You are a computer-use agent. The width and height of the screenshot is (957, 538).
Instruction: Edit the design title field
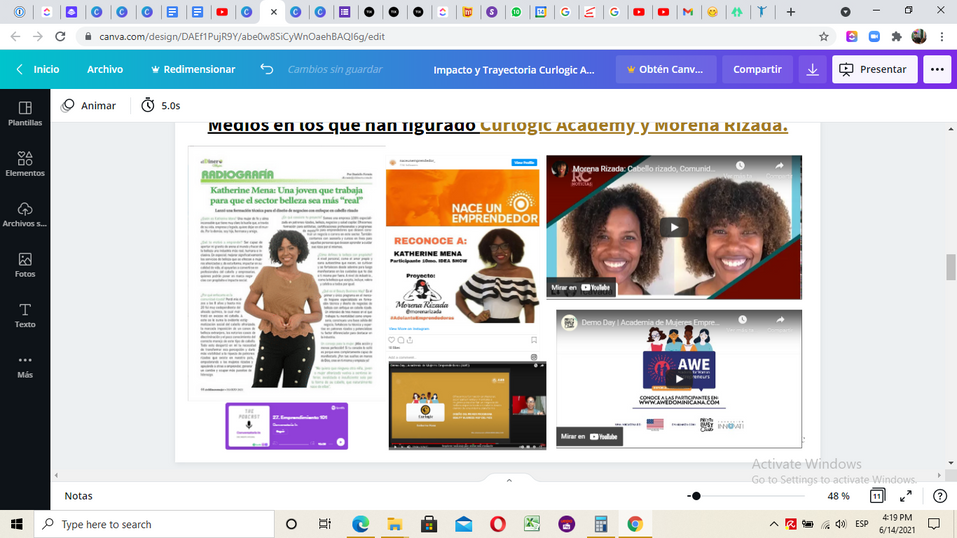pos(514,70)
